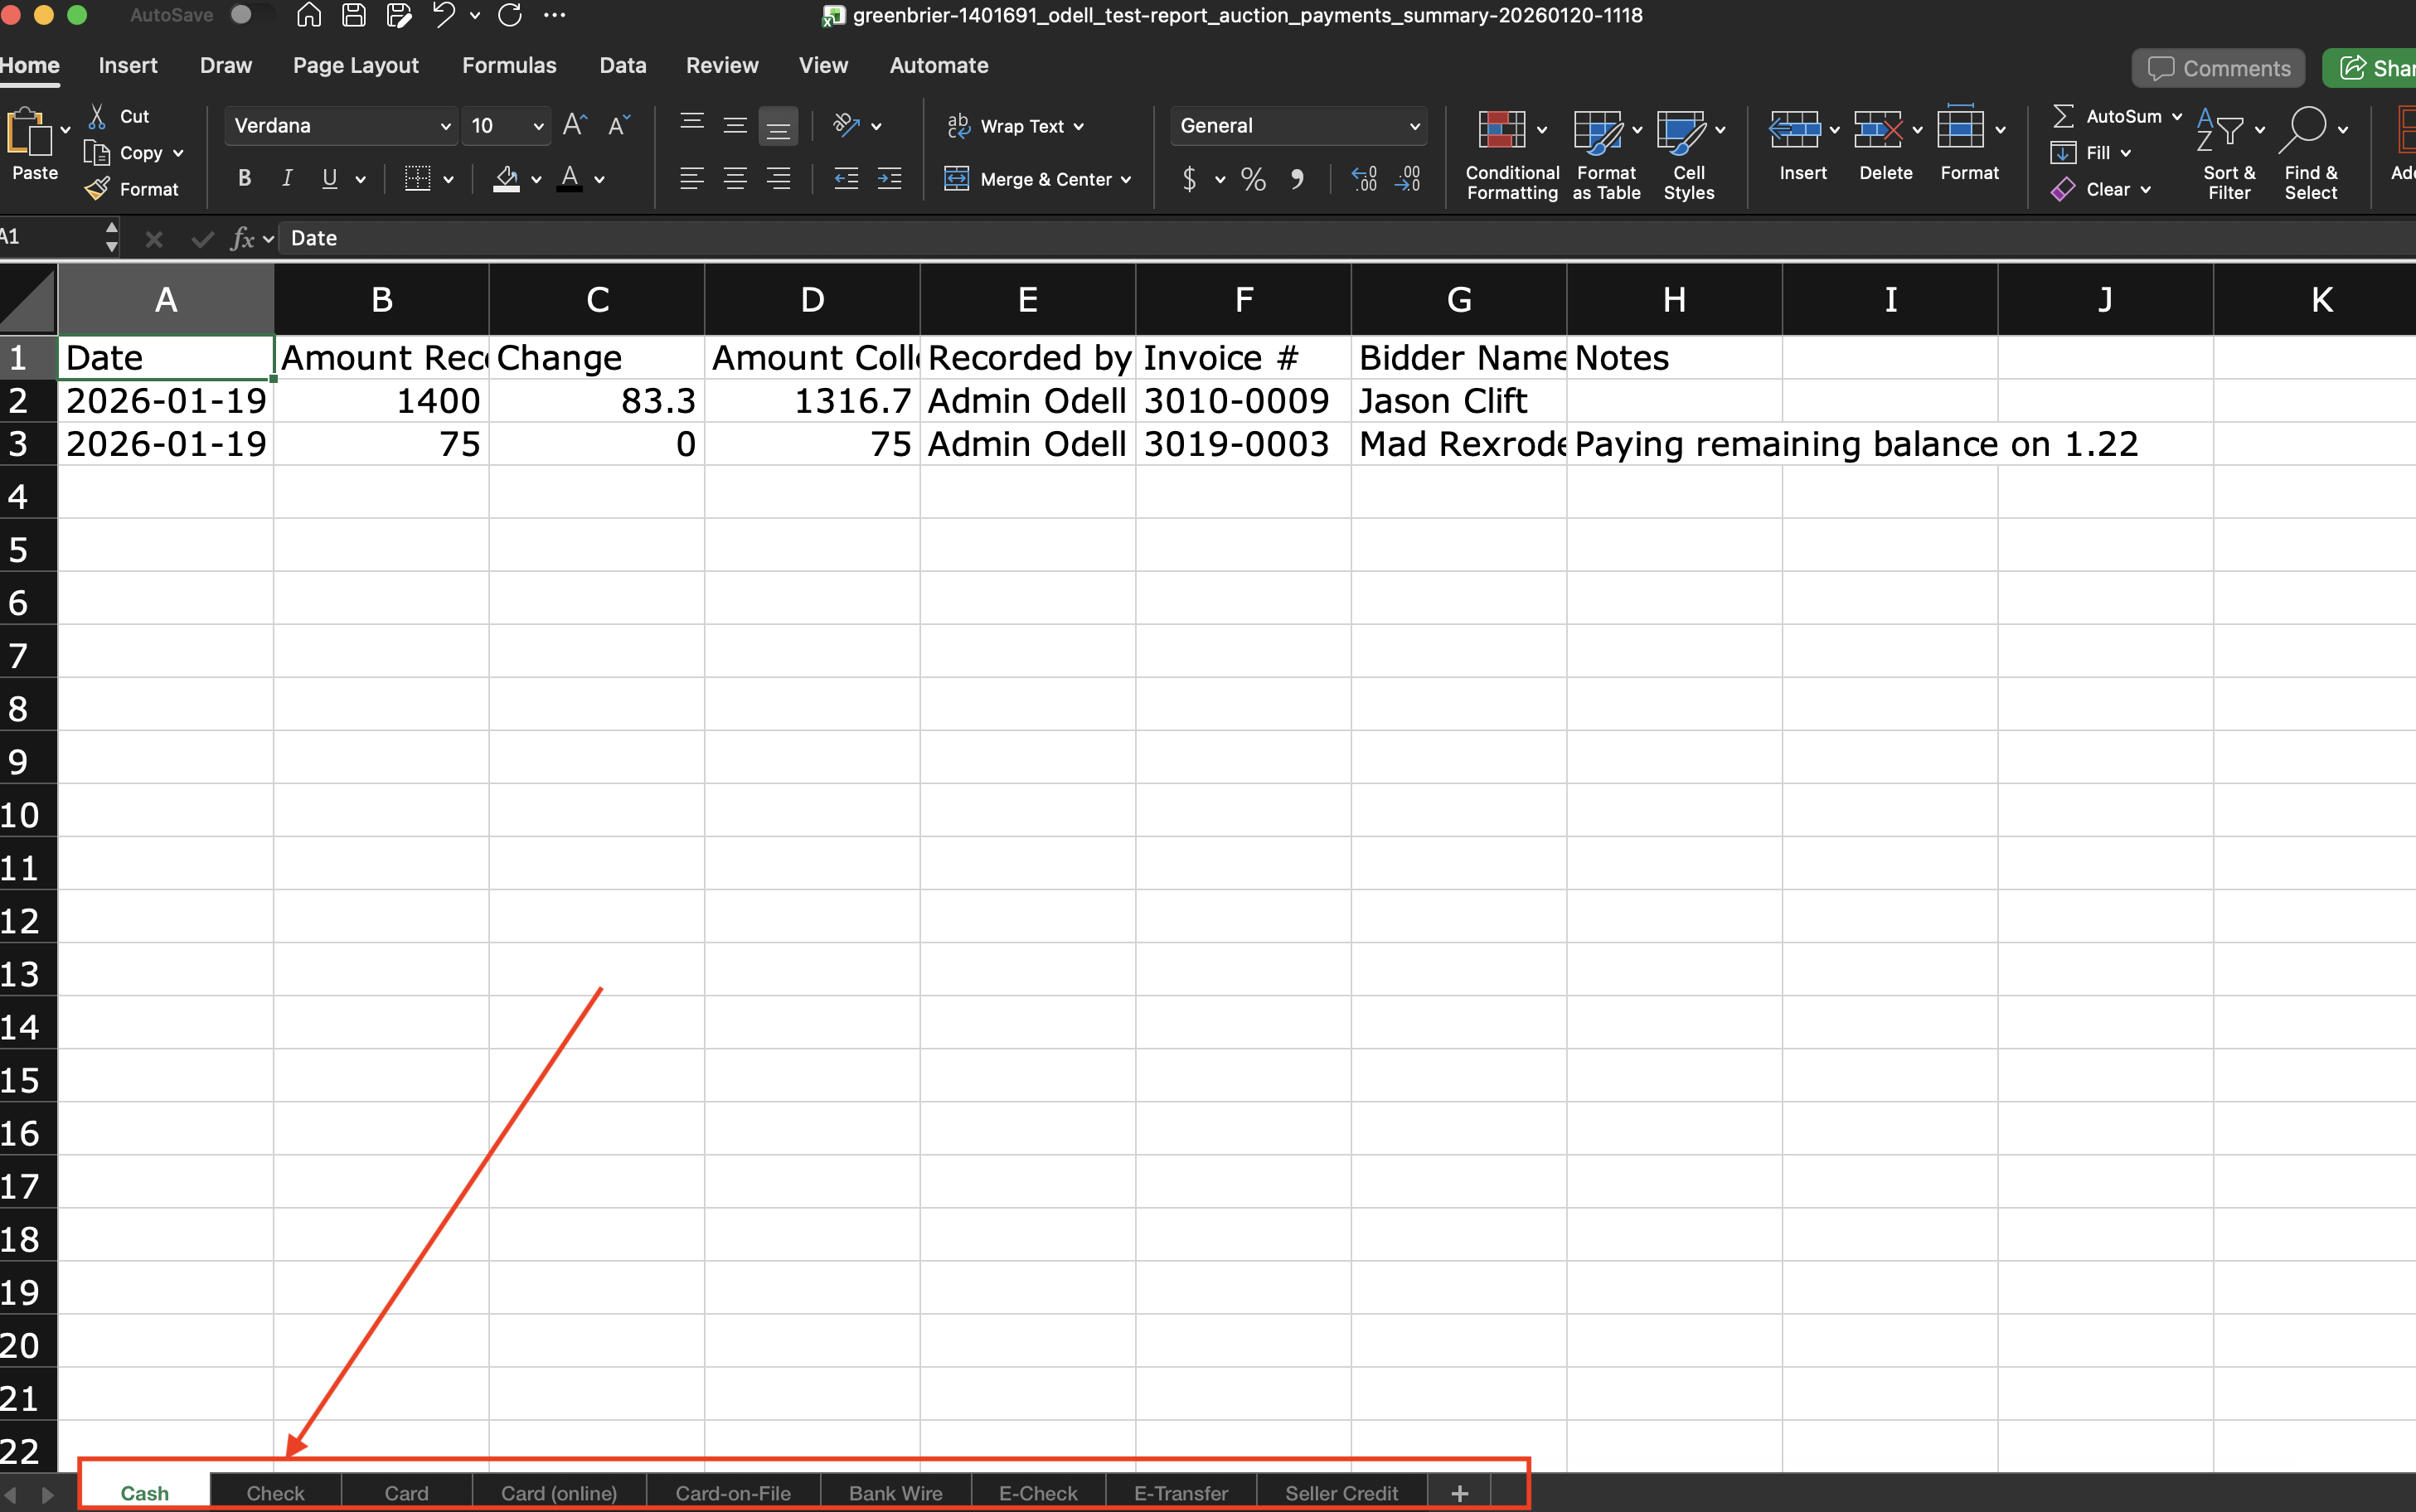Image resolution: width=2416 pixels, height=1512 pixels.
Task: Expand the Fill Color palette arrow
Action: [x=537, y=180]
